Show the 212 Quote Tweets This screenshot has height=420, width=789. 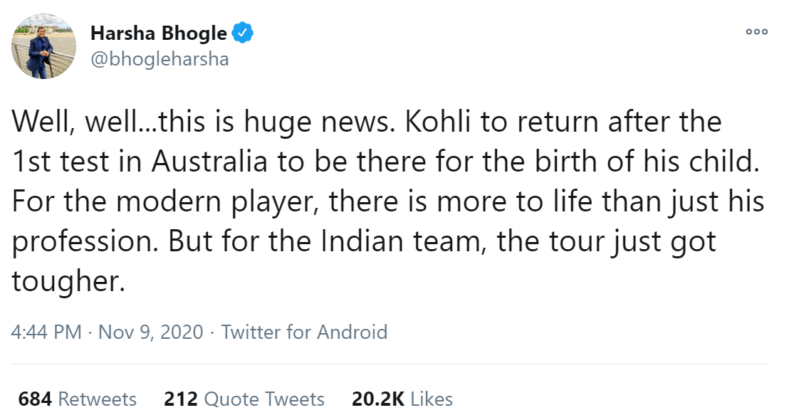pos(244,399)
